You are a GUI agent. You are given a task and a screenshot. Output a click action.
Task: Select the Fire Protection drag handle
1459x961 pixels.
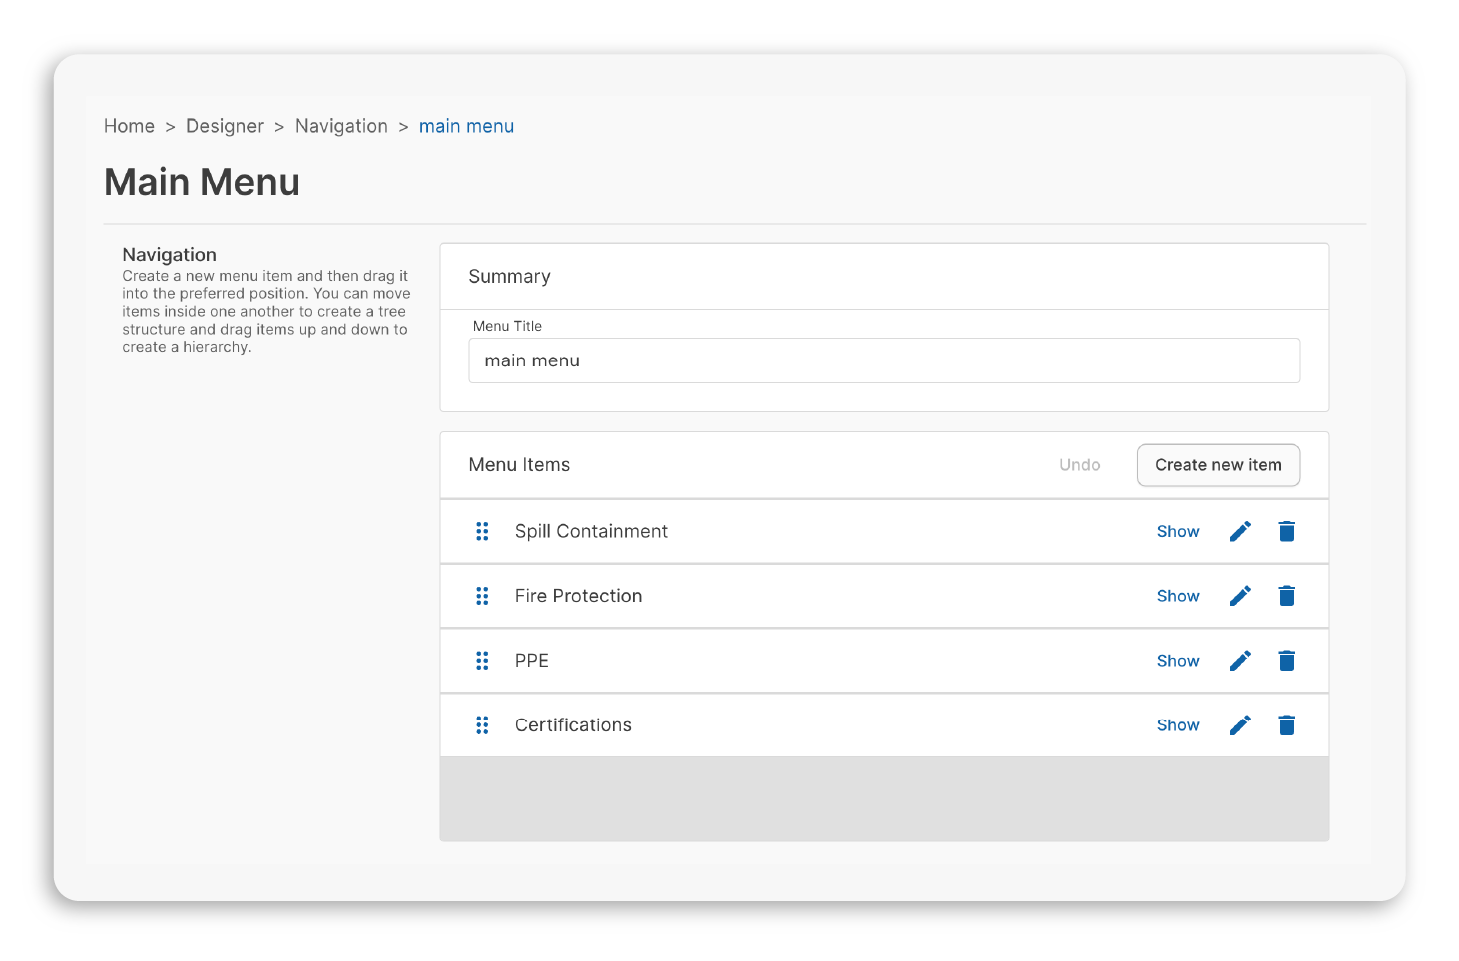(x=482, y=595)
